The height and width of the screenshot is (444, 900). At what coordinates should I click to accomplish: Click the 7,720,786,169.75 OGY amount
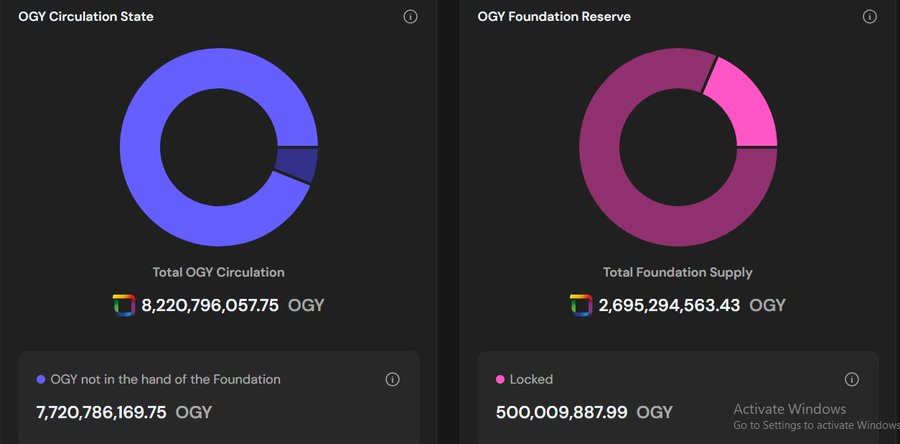point(124,412)
